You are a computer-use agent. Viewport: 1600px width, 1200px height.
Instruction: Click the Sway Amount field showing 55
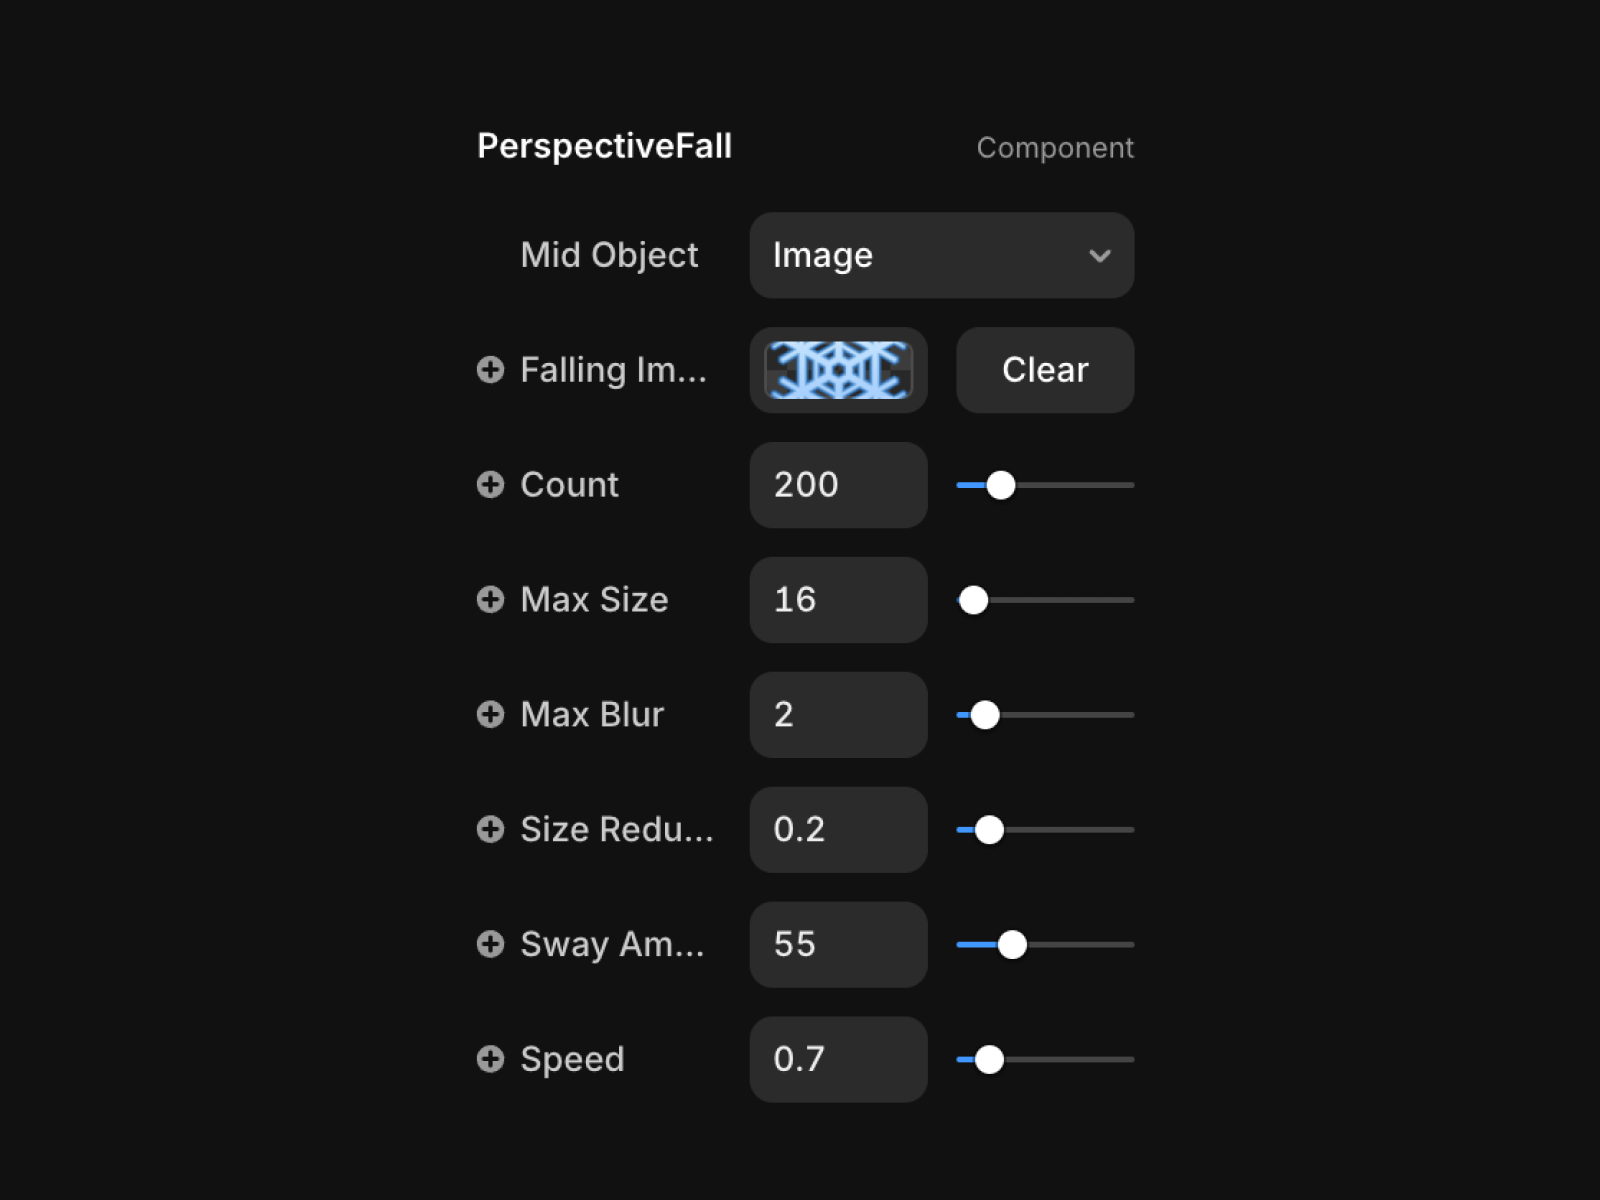point(839,945)
